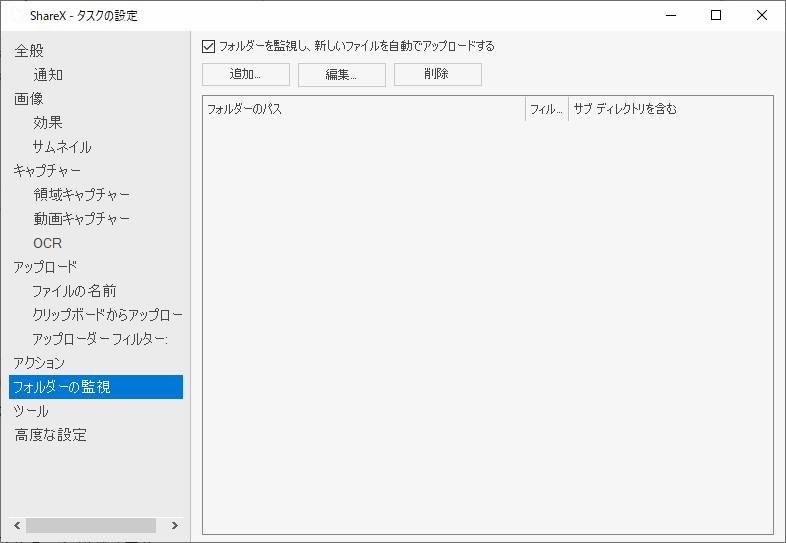Screen dimensions: 786x543
Task: Open ファイルの名前 settings
Action: (75, 291)
